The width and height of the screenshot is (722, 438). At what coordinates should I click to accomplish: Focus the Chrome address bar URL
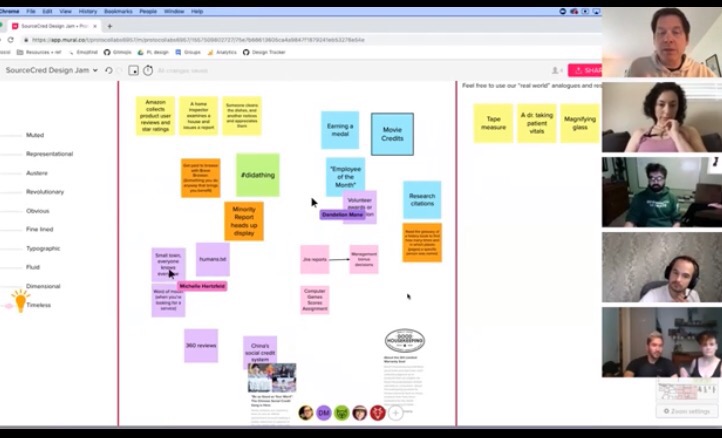click(198, 40)
